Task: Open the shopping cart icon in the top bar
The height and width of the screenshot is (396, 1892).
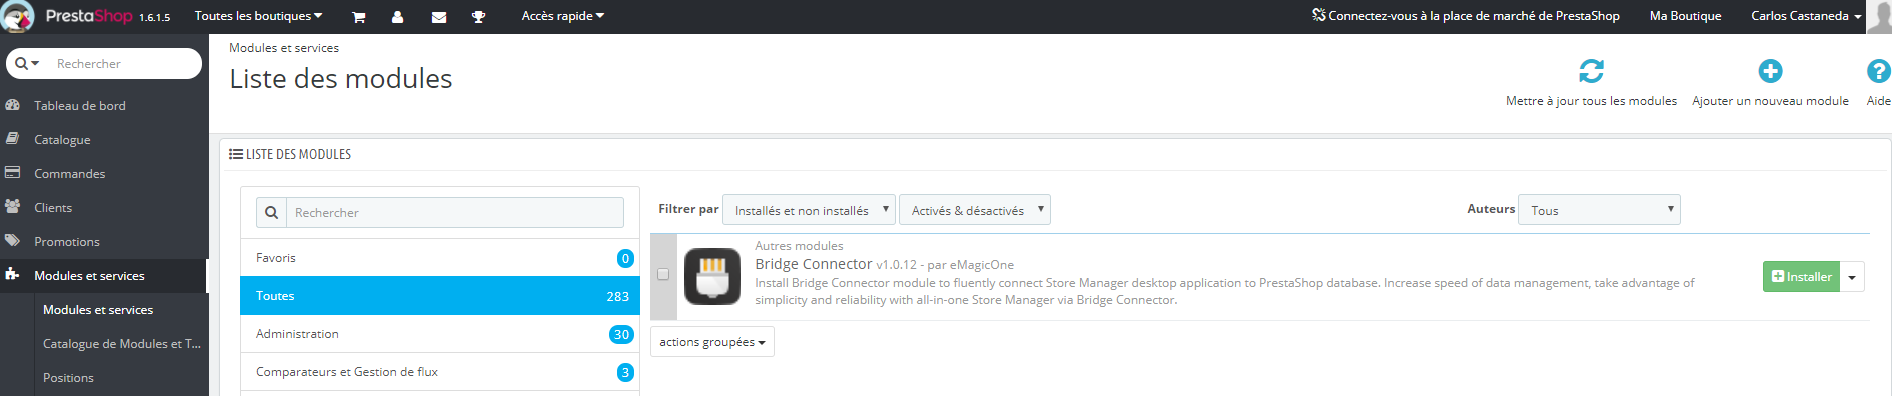Action: 359,17
